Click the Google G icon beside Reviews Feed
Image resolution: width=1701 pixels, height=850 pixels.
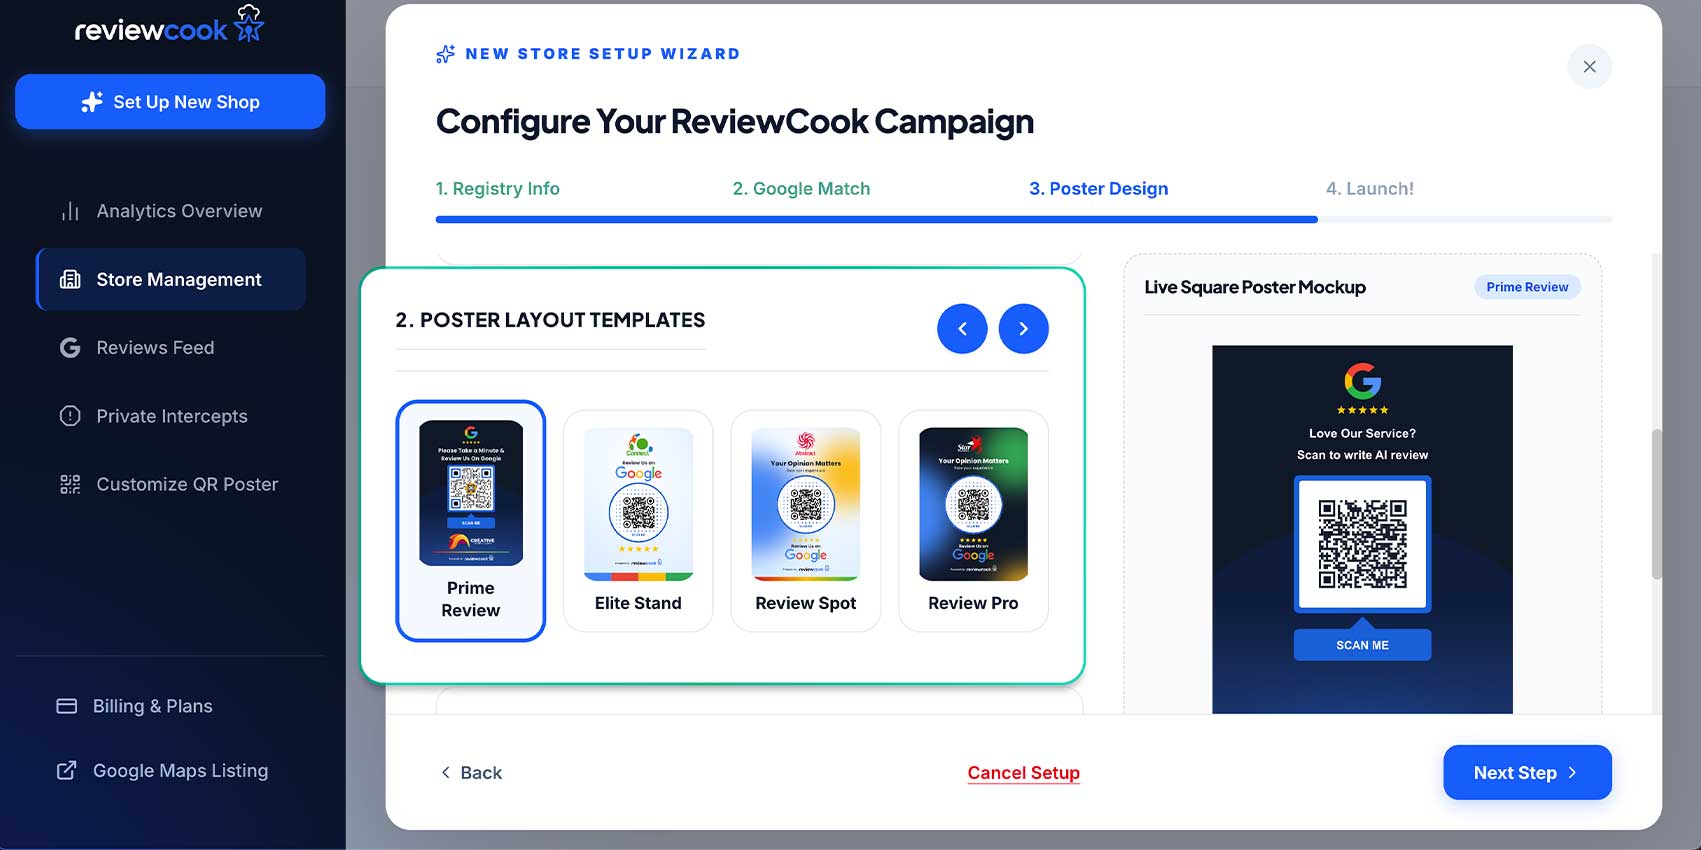70,348
